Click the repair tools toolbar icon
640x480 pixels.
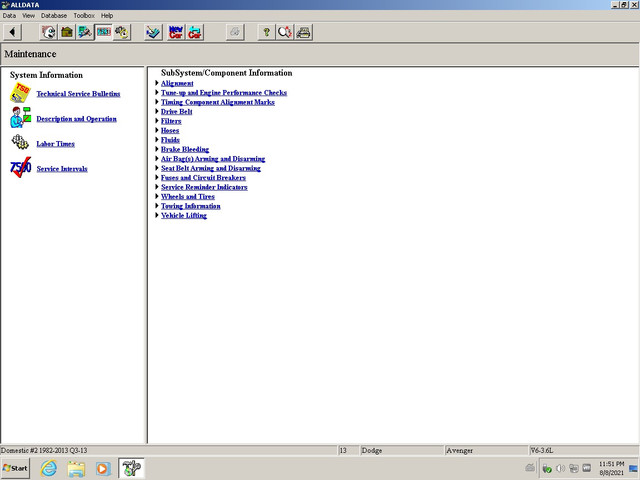click(x=85, y=32)
